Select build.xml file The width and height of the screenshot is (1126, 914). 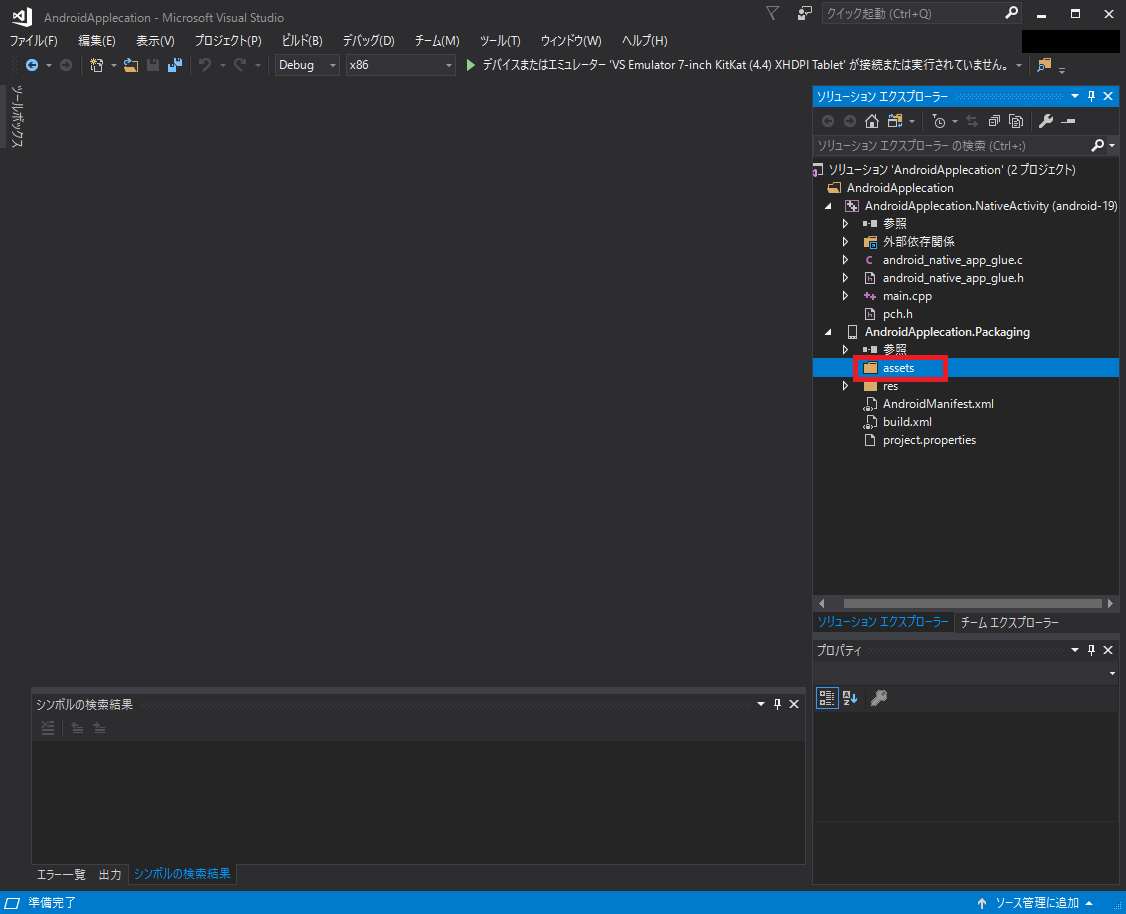[907, 422]
